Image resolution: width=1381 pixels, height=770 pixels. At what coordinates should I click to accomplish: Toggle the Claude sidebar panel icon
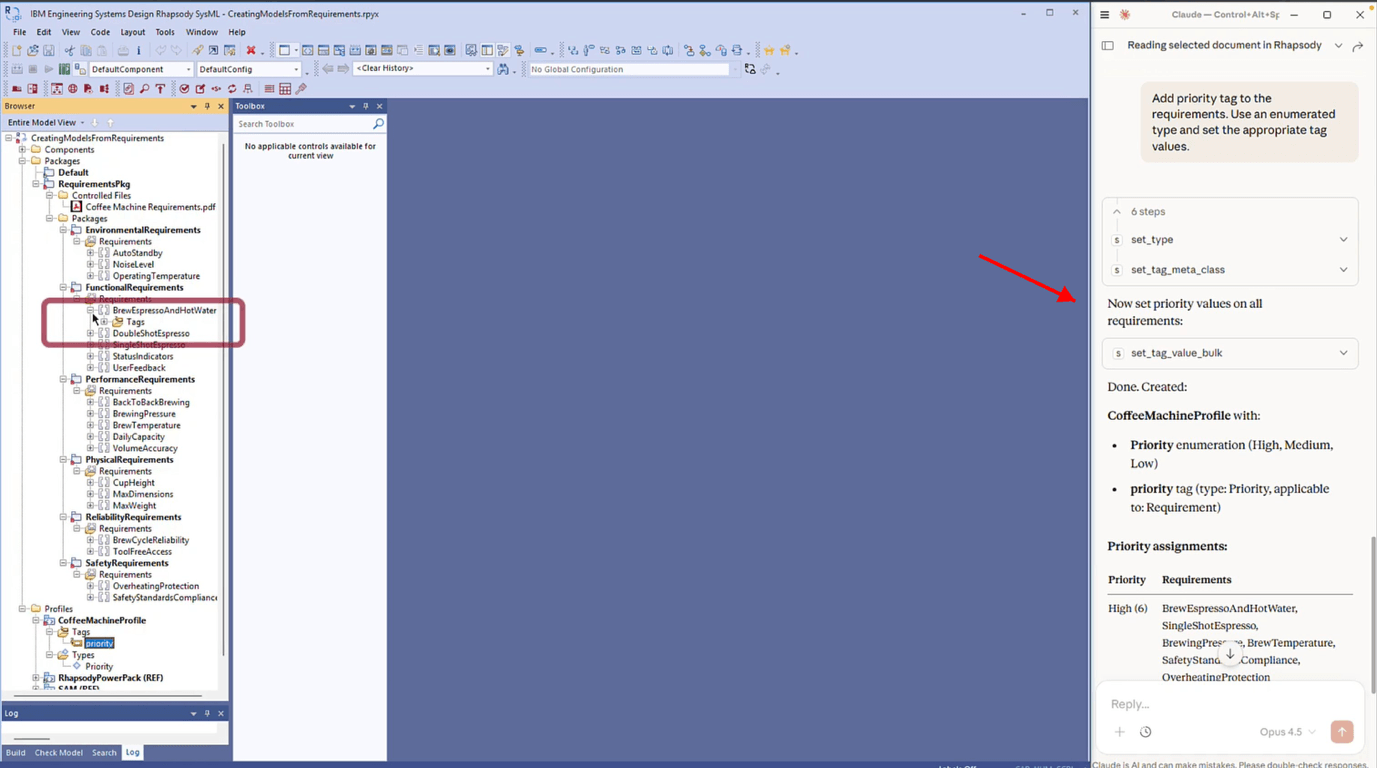pos(1107,46)
